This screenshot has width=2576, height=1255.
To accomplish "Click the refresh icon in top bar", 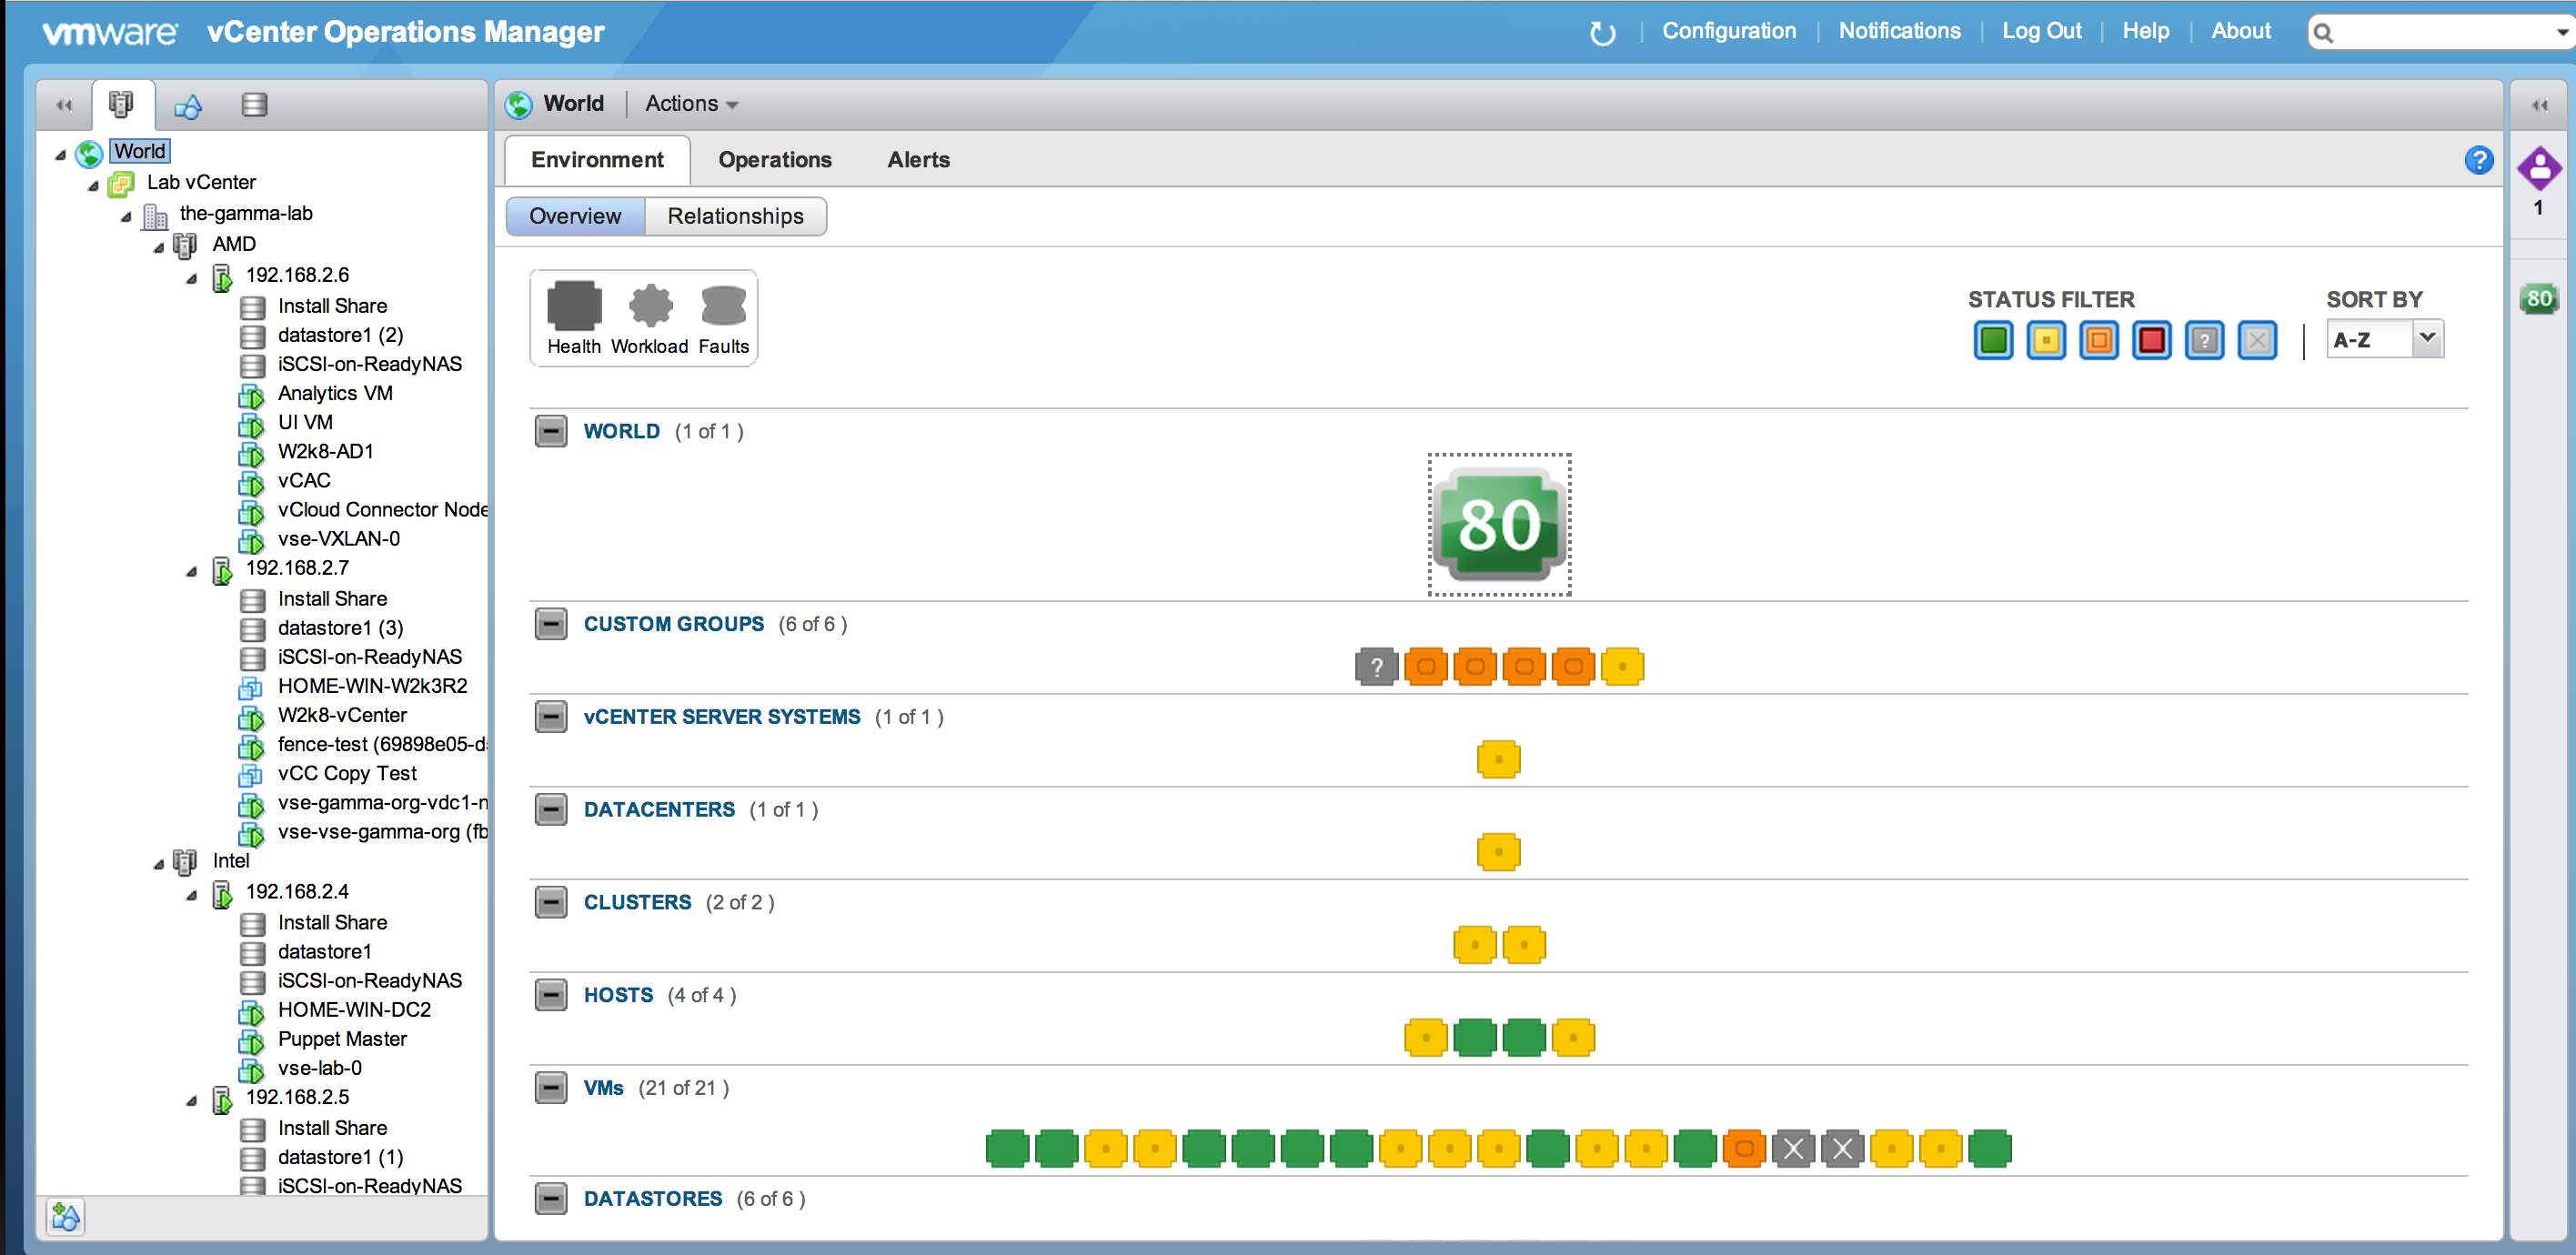I will 1602,33.
